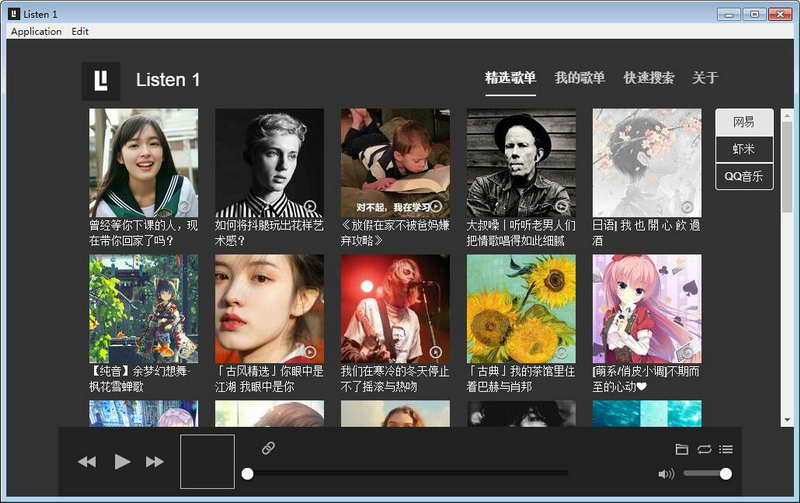Play icon on 曾经等你下课的人 cover

click(184, 206)
